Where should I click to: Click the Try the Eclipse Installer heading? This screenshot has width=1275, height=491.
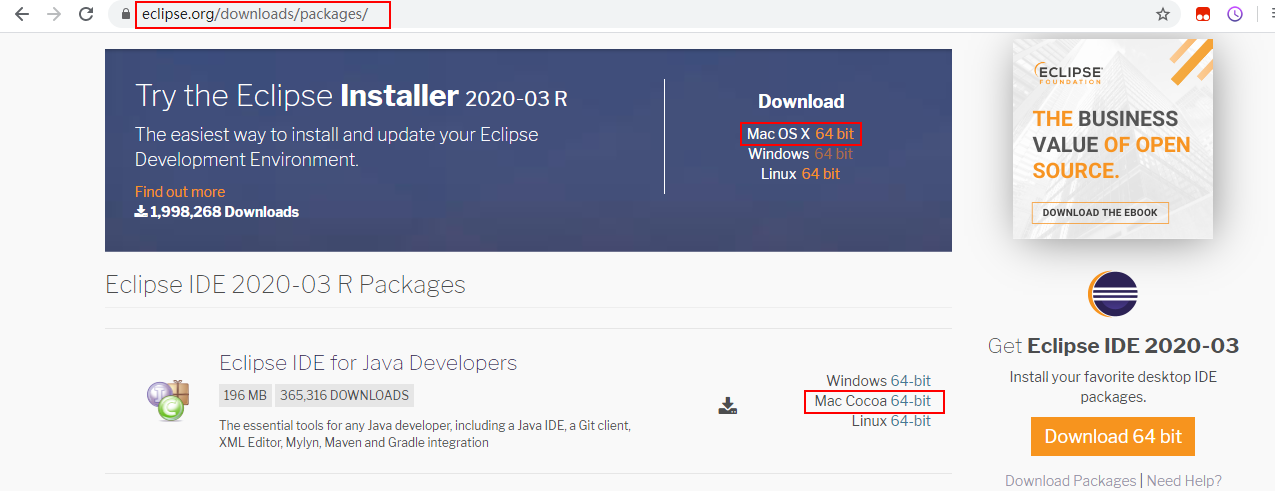pos(351,96)
